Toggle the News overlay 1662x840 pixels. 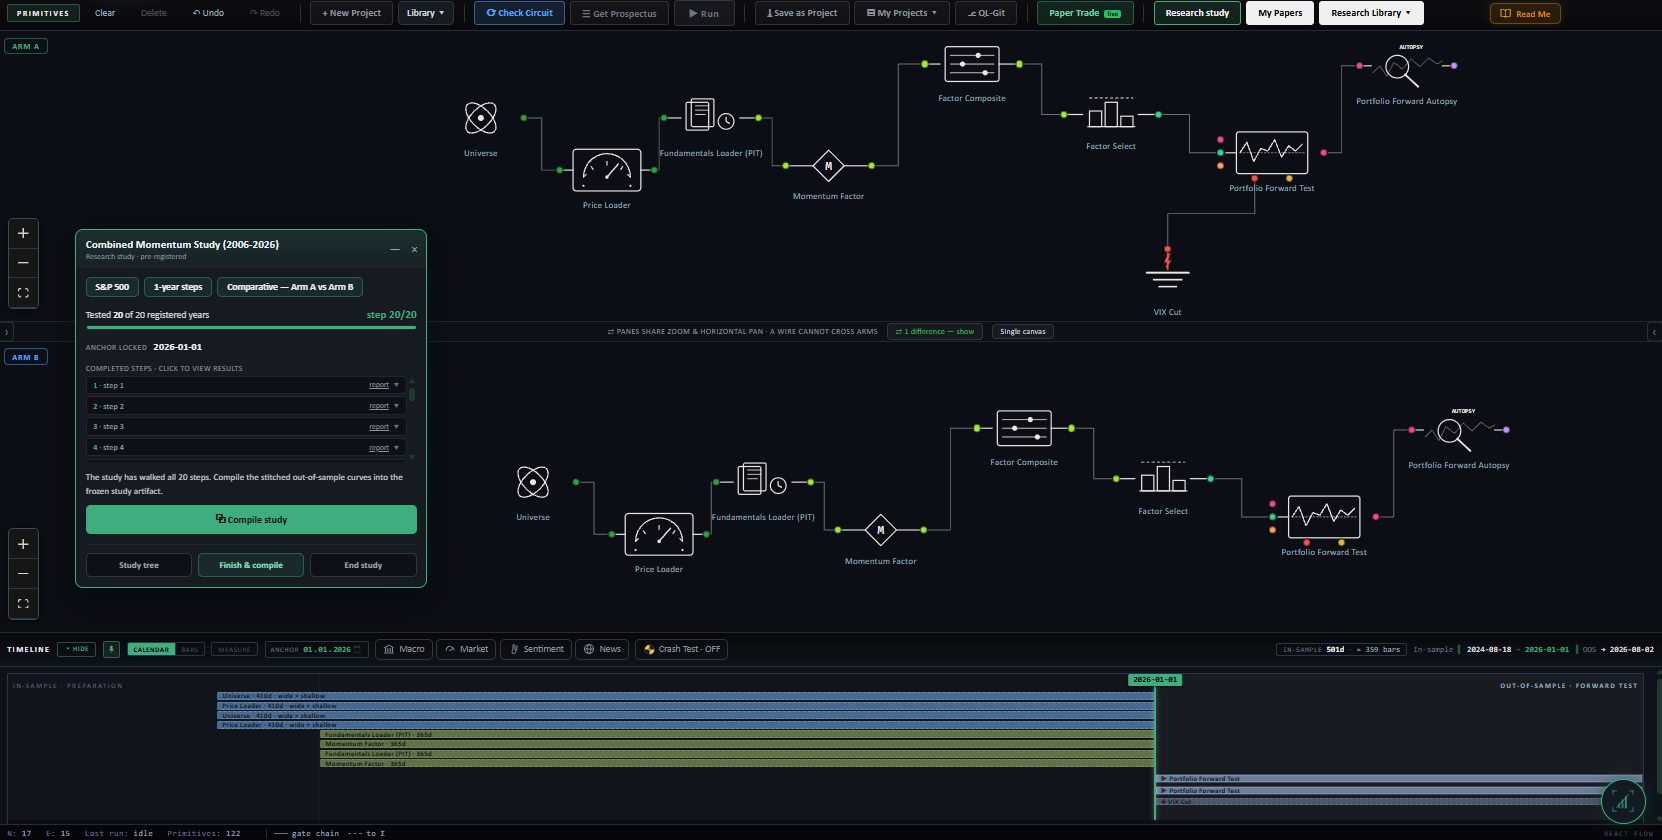(602, 649)
